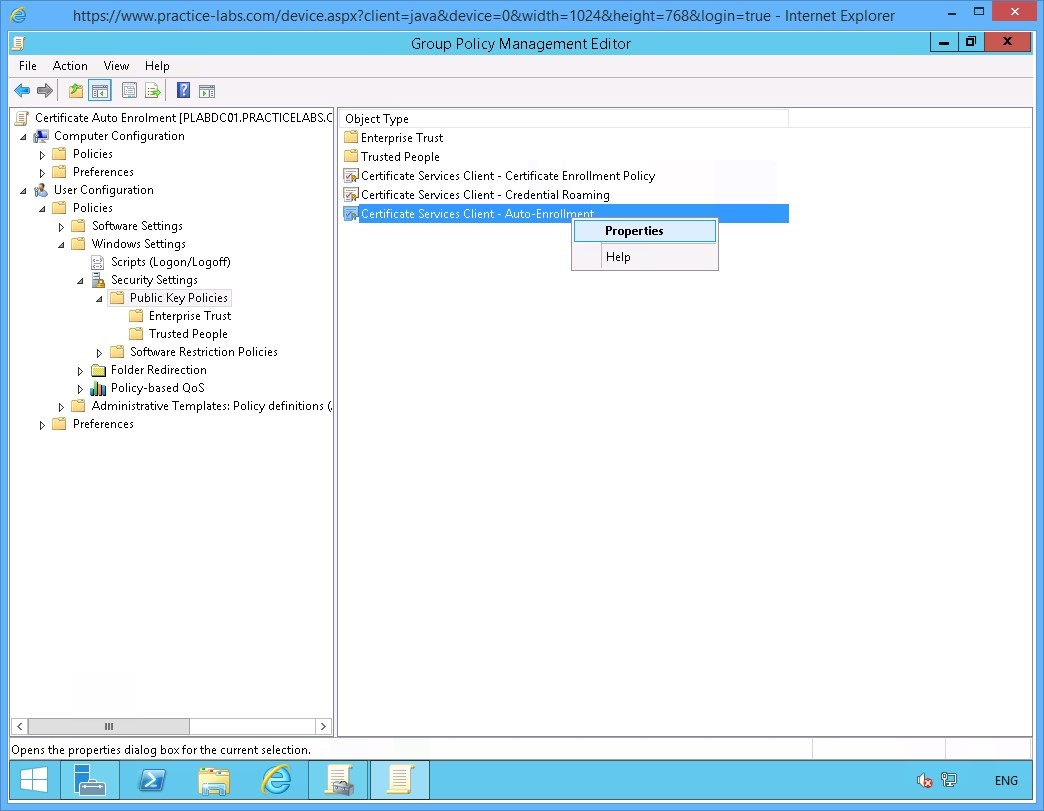Open the View menu
This screenshot has width=1044, height=811.
click(116, 66)
